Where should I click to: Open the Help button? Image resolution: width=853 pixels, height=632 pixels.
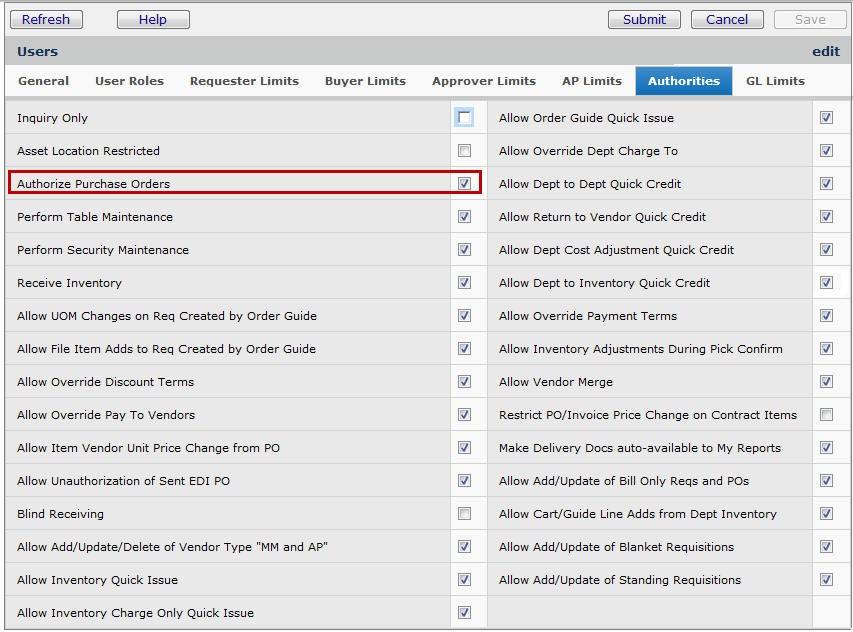153,19
